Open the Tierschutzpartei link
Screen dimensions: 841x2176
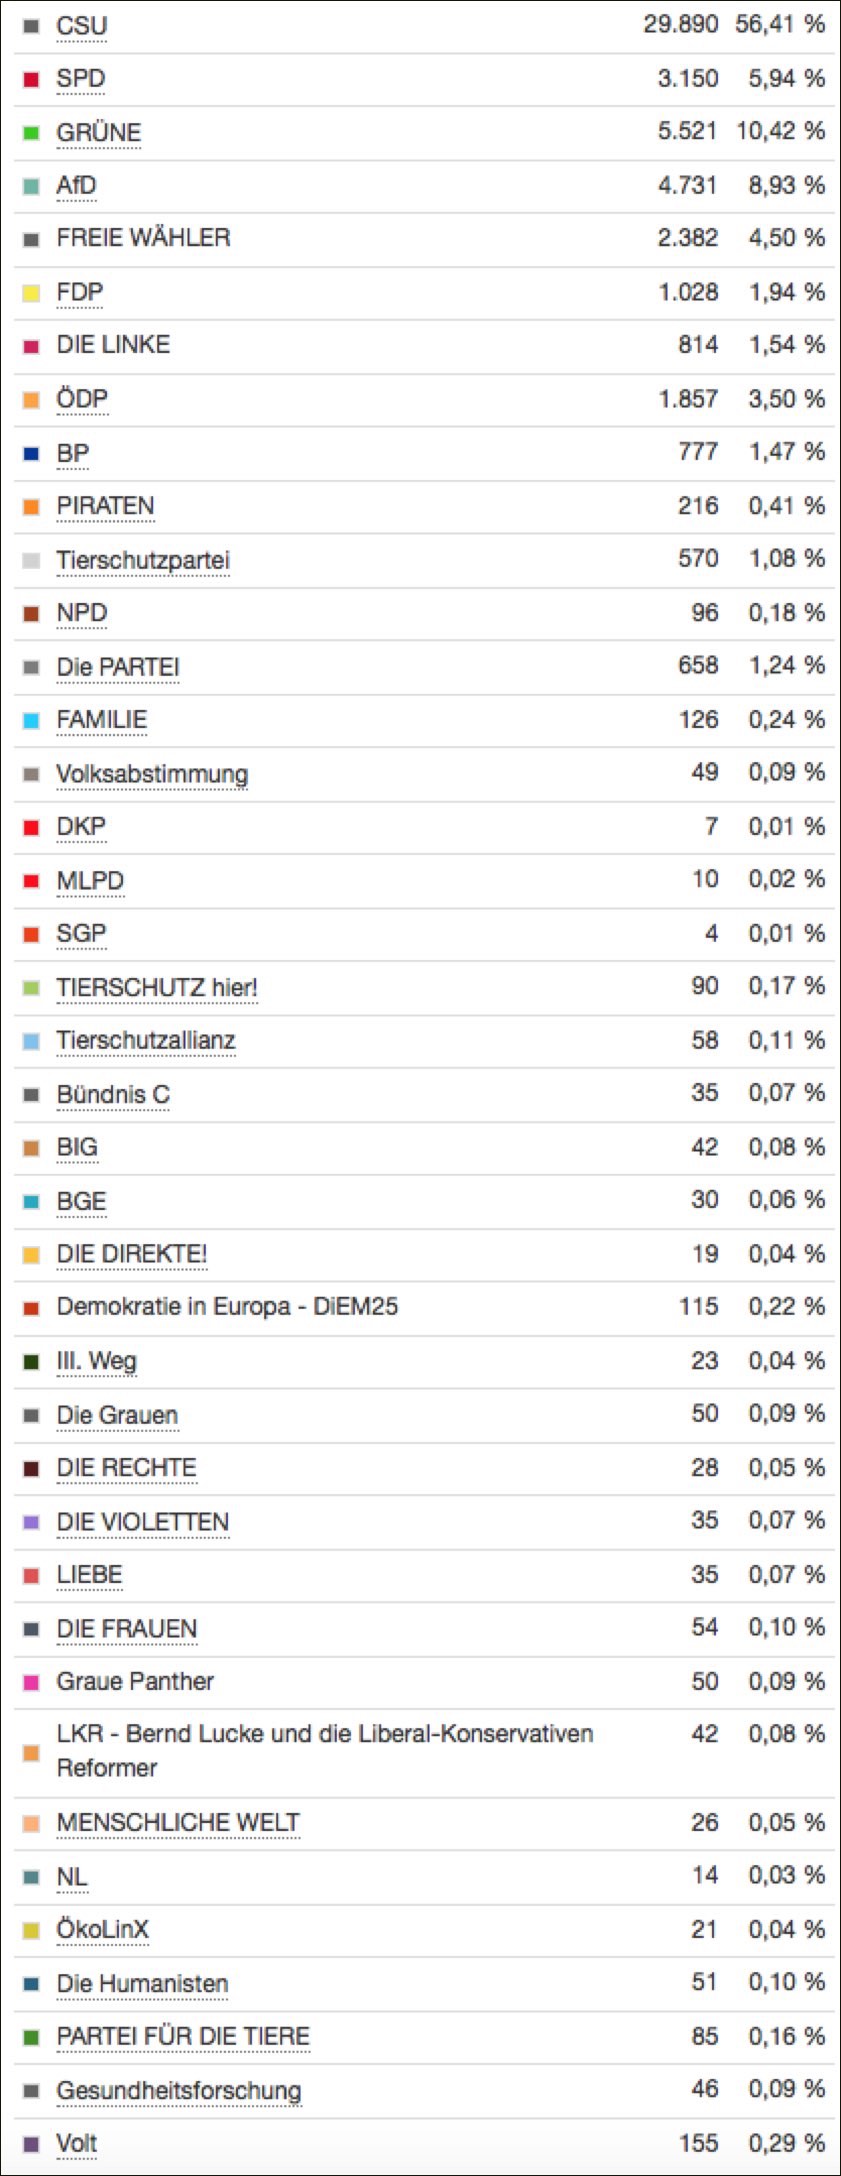[142, 560]
